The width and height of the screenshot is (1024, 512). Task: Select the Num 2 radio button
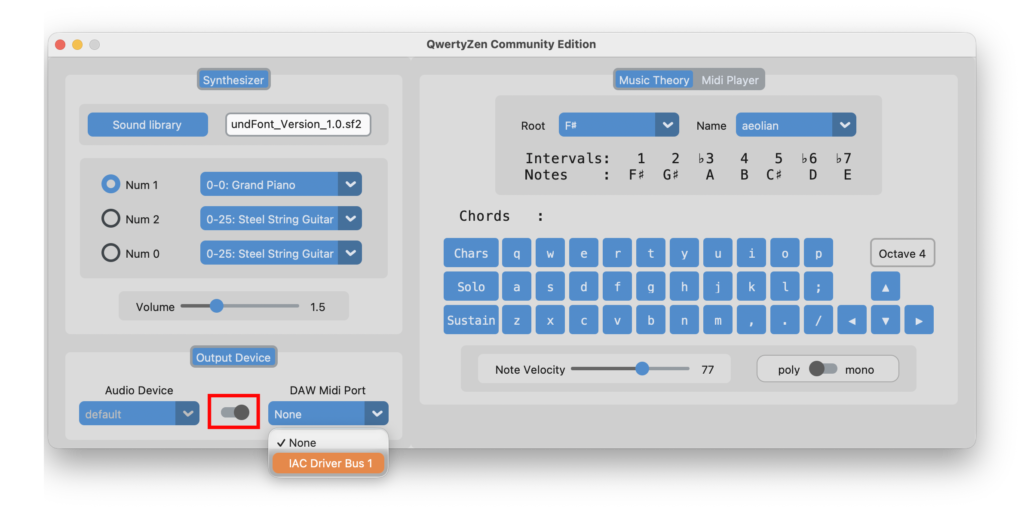click(x=111, y=219)
